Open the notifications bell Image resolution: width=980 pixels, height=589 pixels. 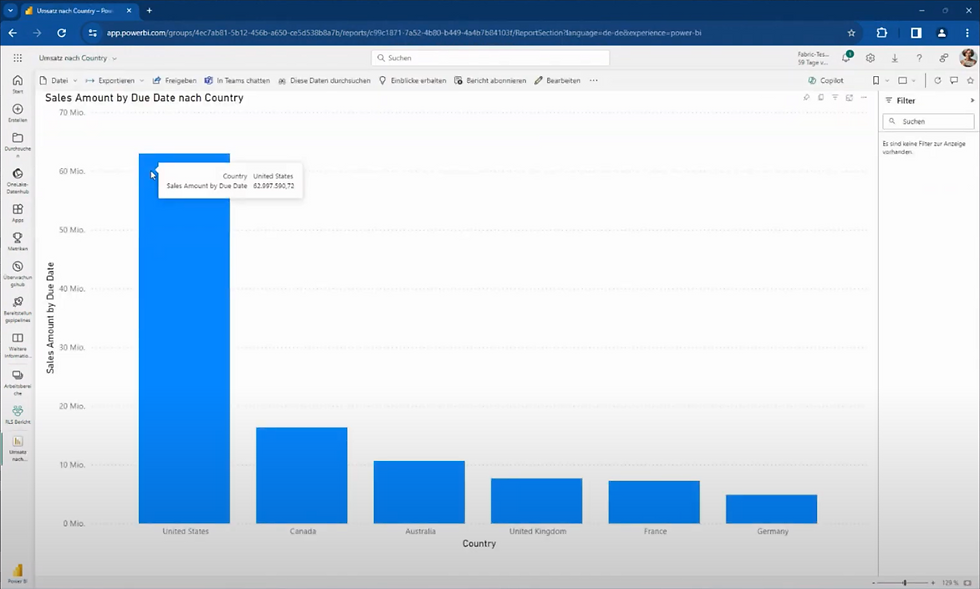[x=846, y=58]
